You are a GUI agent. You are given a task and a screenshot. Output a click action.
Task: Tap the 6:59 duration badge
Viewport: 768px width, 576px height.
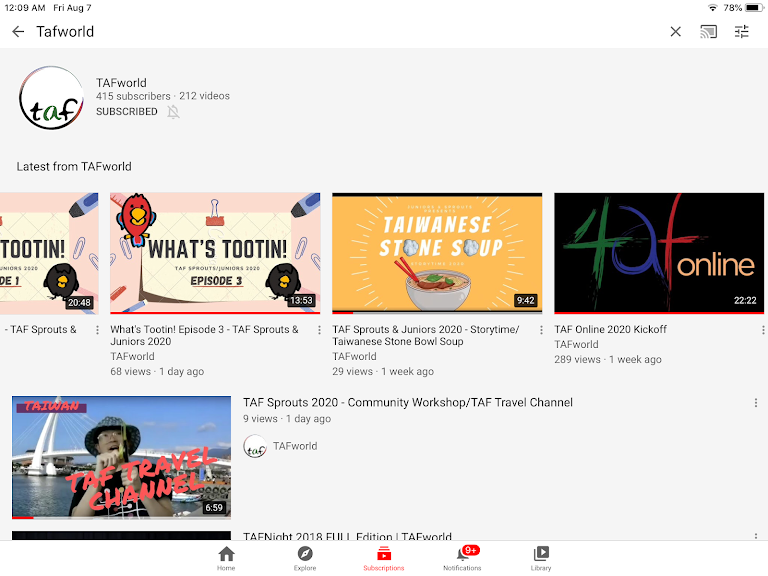[214, 507]
